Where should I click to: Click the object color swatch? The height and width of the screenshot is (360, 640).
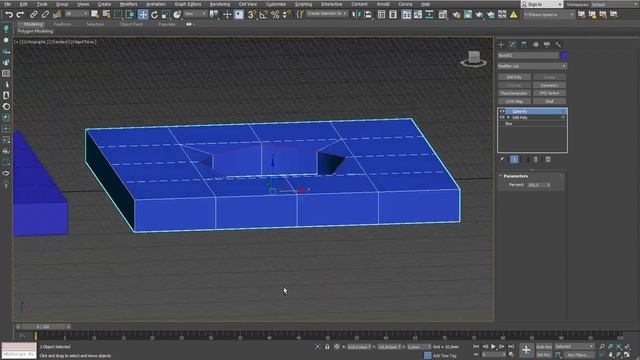click(x=564, y=56)
